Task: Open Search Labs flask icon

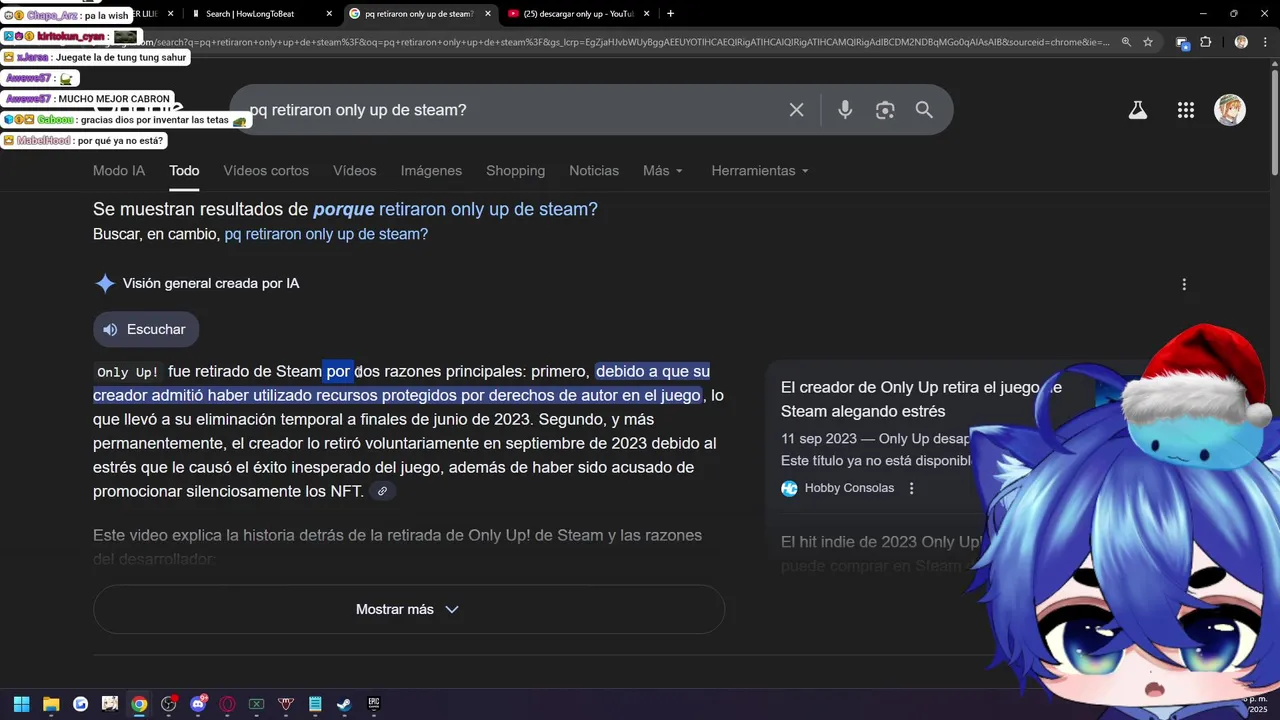Action: [x=1138, y=110]
